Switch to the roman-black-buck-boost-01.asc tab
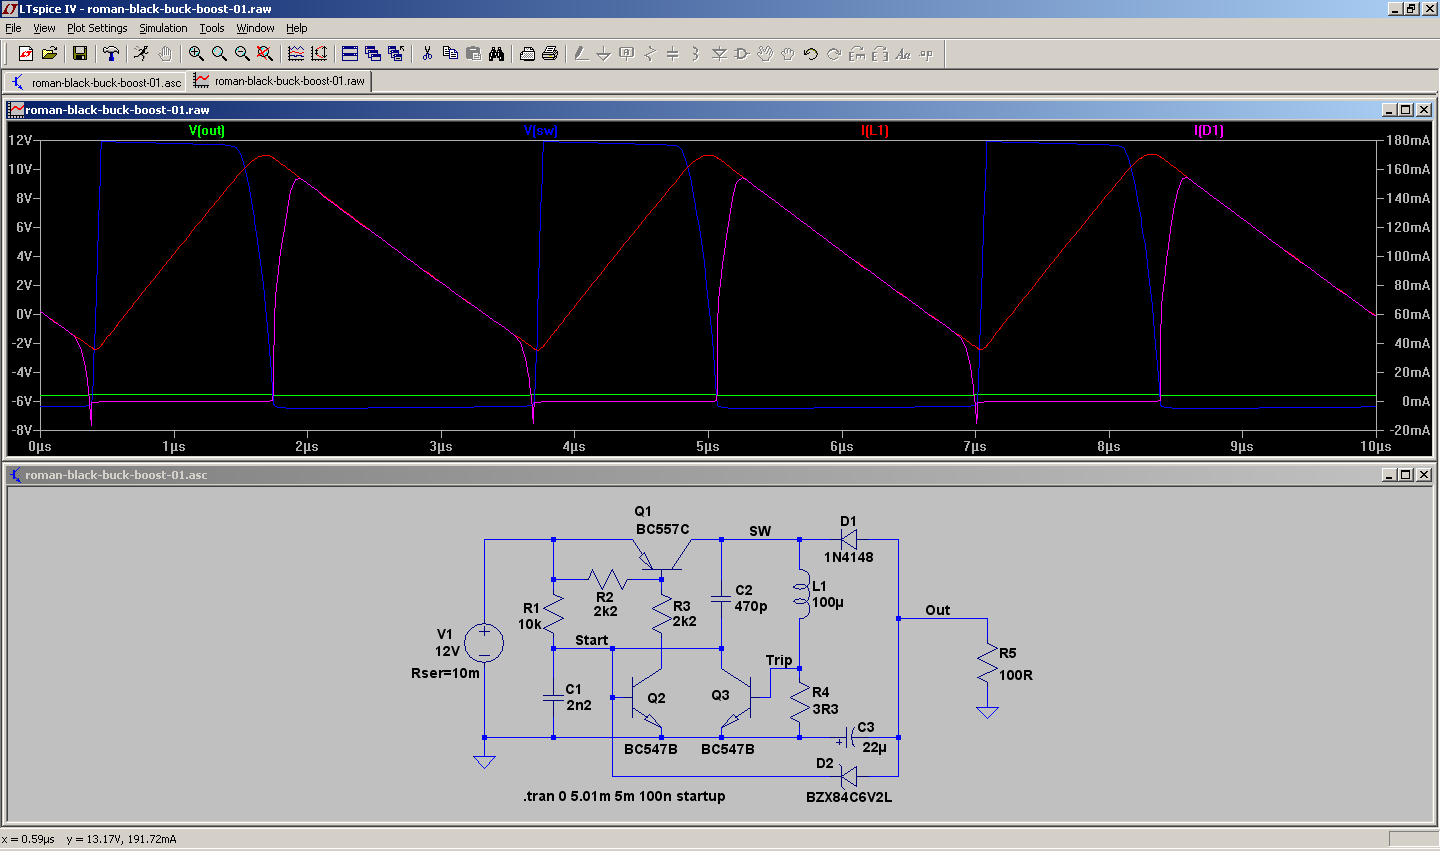1440x851 pixels. coord(97,82)
